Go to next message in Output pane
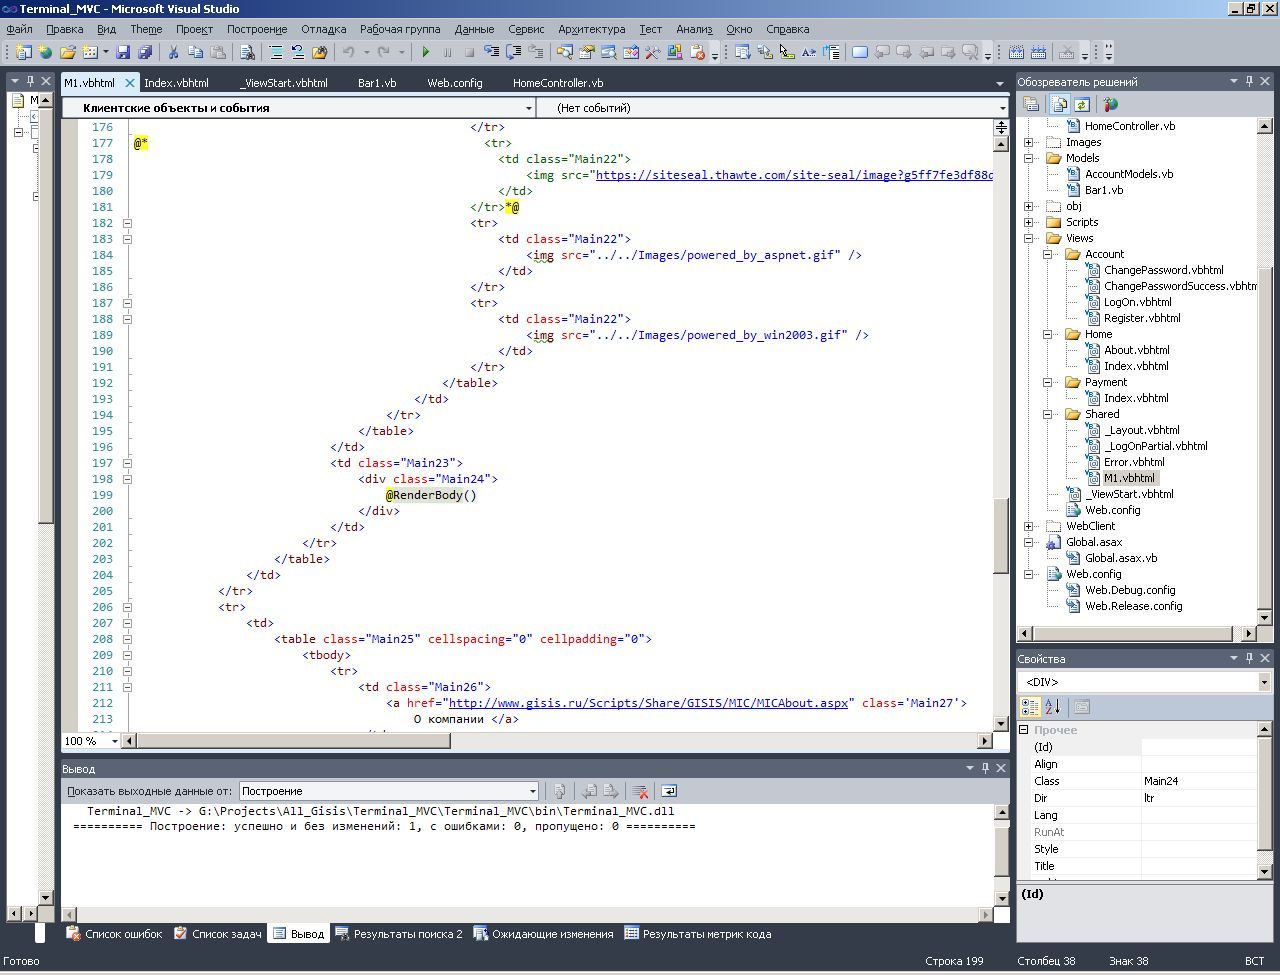 [612, 791]
